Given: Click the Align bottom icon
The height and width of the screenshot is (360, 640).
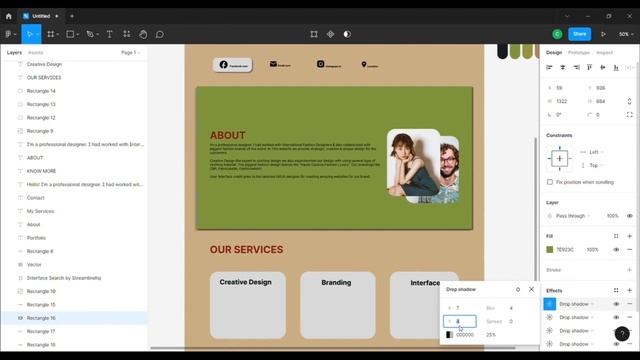Looking at the screenshot, I should (x=616, y=67).
